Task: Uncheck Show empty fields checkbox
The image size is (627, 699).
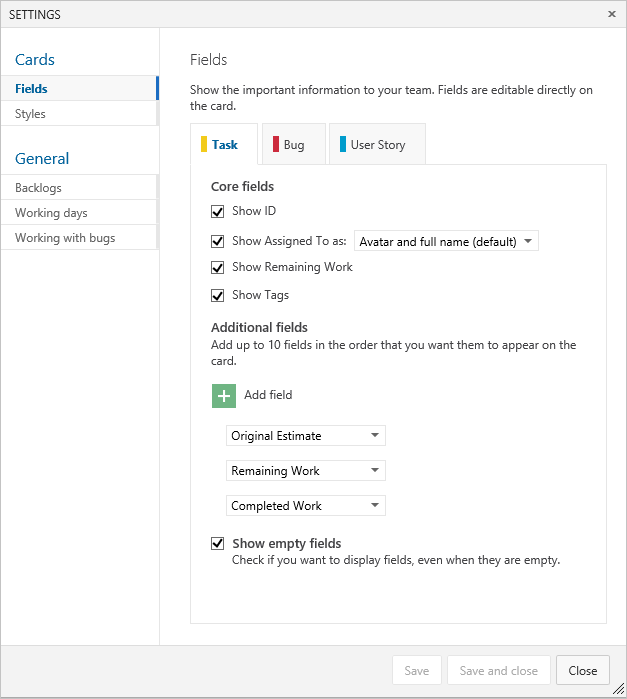Action: click(x=217, y=543)
